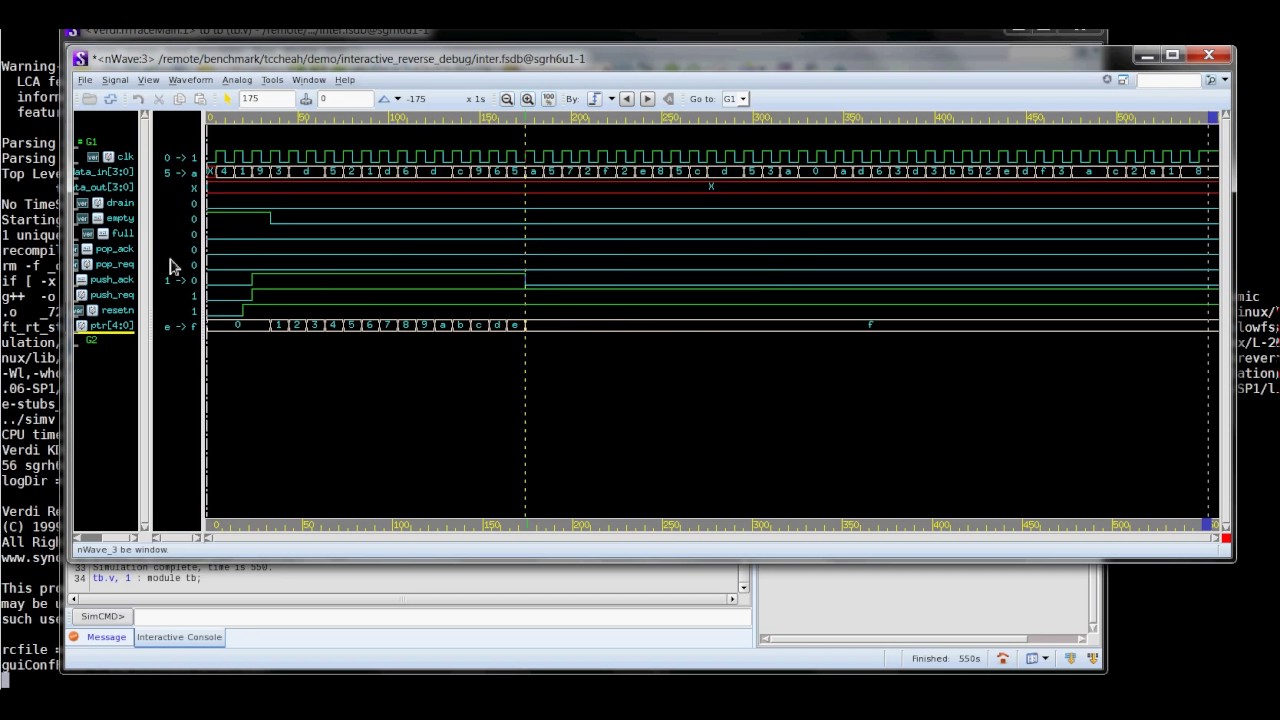Image resolution: width=1280 pixels, height=720 pixels.
Task: Select the full signal
Action: point(123,233)
